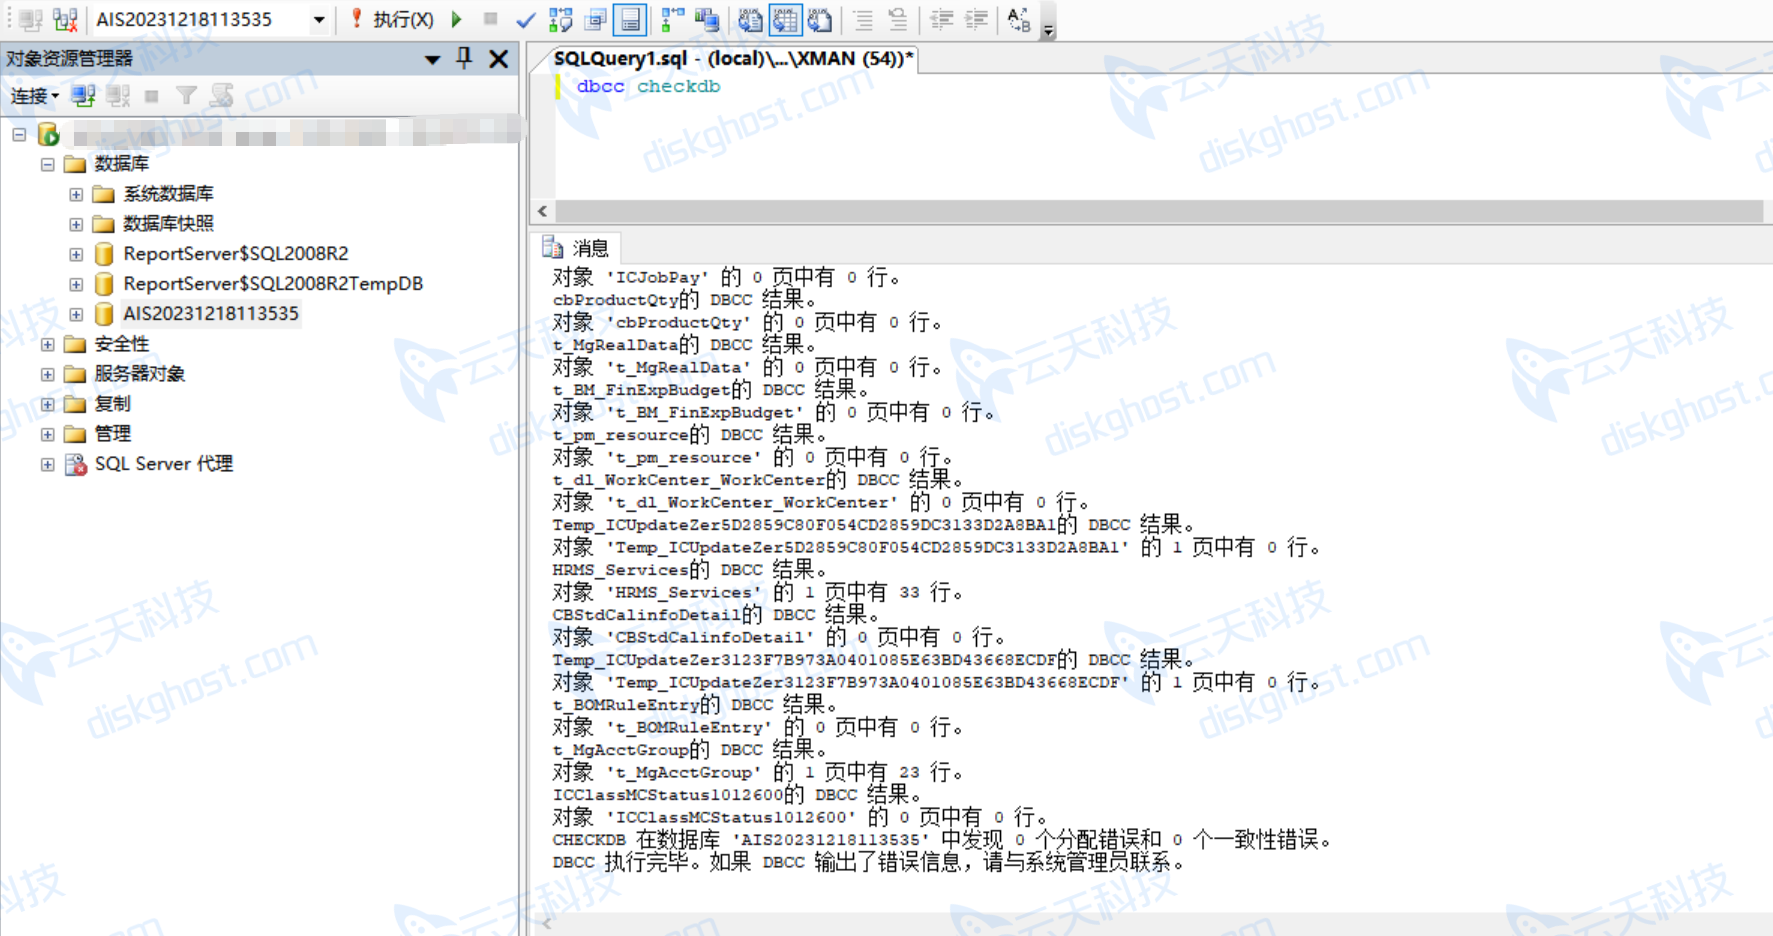Viewport: 1773px width, 936px height.
Task: Uncomment the selected lines
Action: coord(897,19)
